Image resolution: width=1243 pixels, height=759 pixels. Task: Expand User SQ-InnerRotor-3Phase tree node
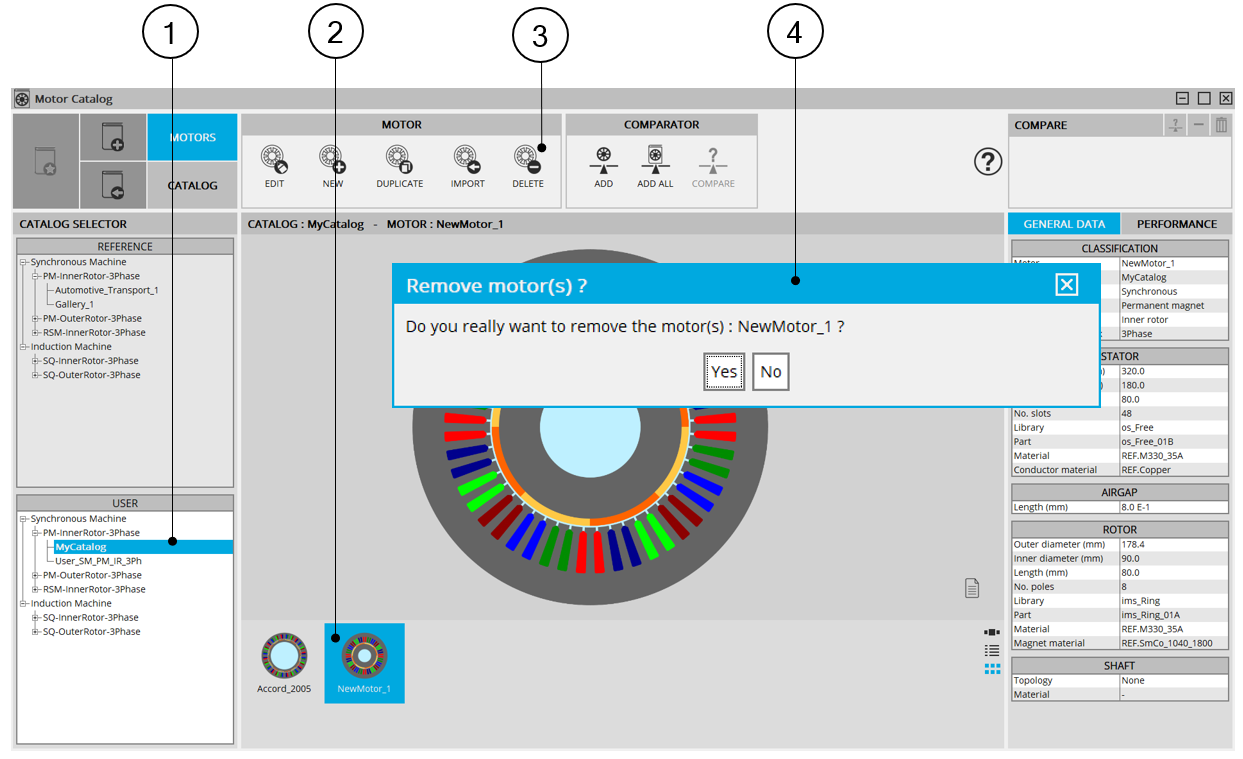pos(35,618)
